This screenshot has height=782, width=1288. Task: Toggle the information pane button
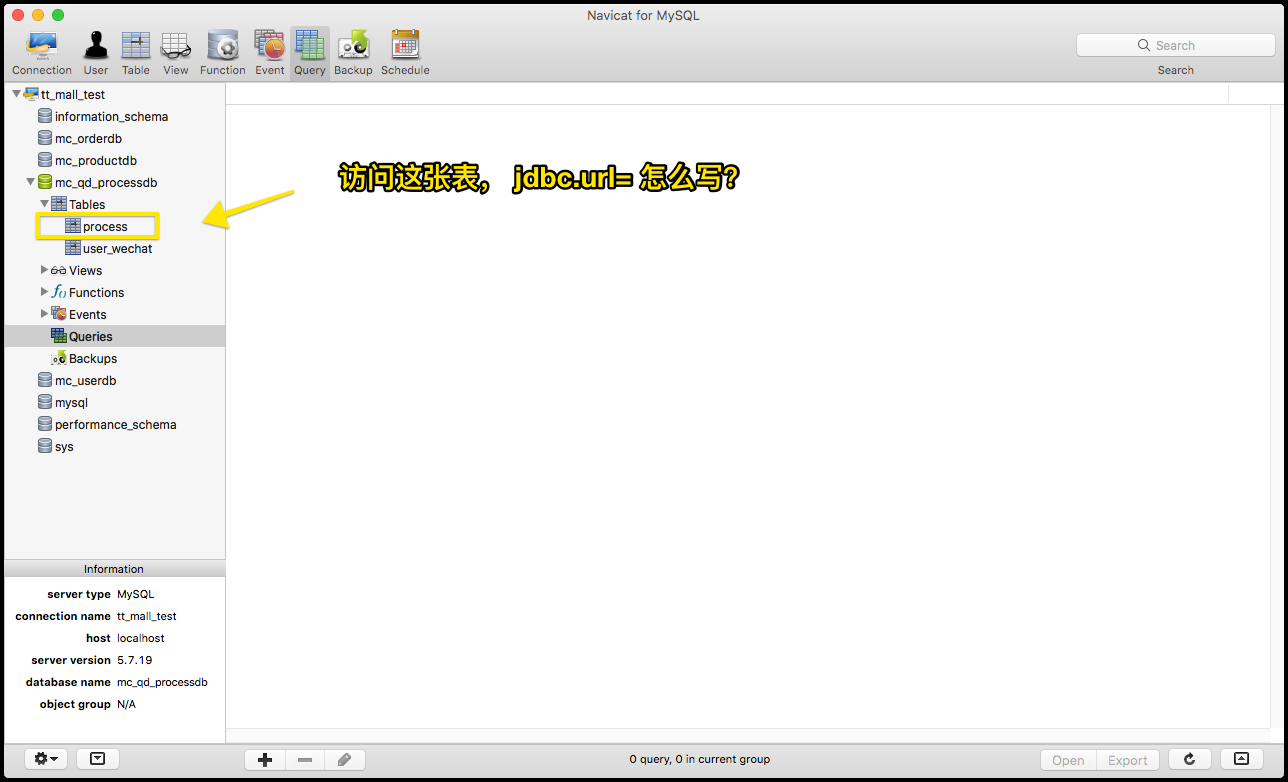97,759
